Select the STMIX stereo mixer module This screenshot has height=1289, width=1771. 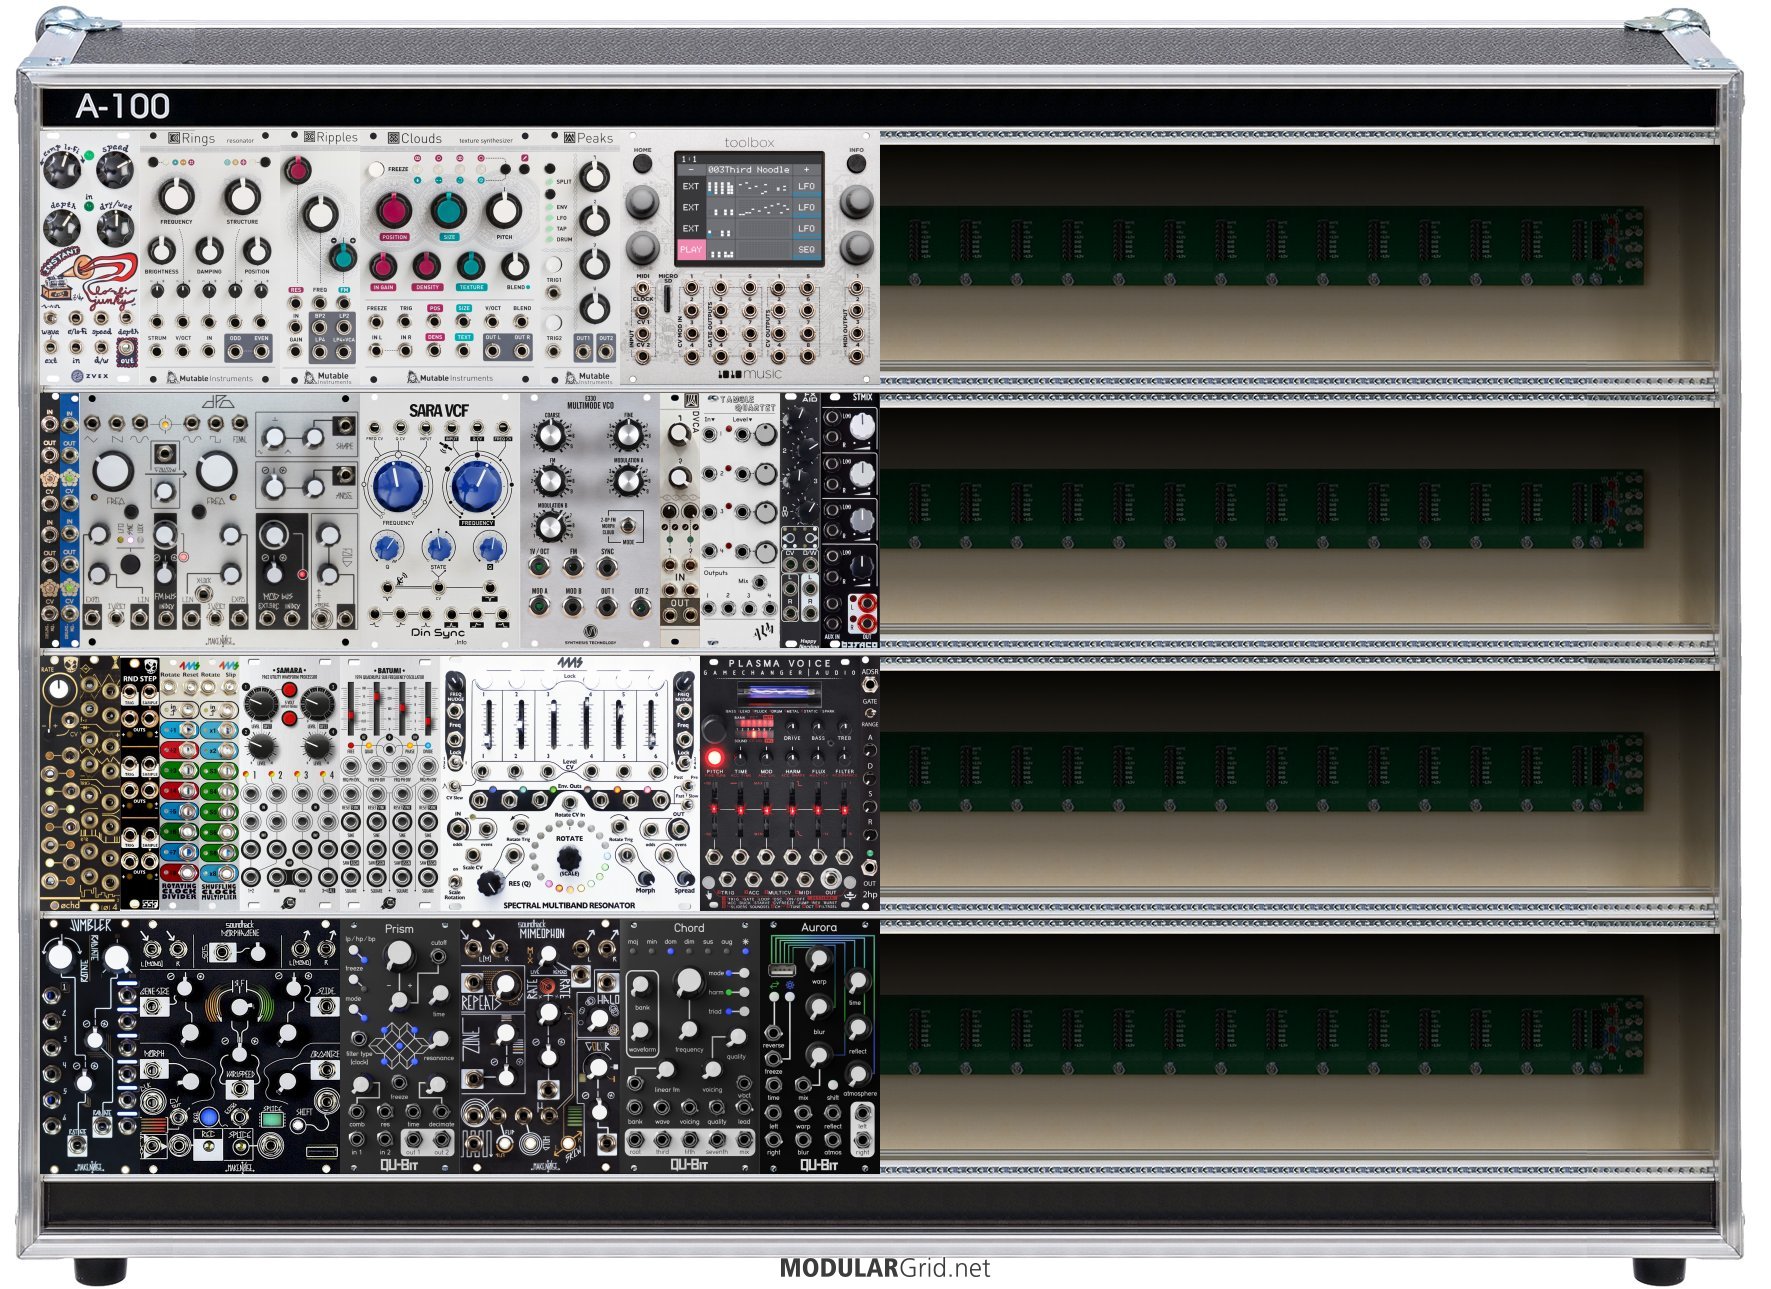850,520
